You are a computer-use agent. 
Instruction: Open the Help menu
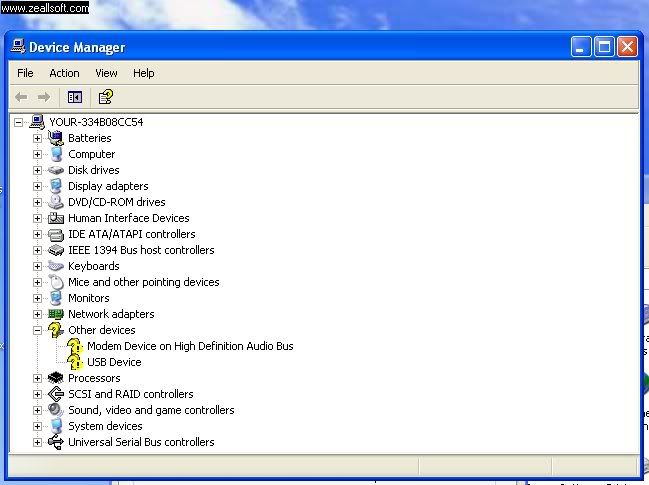(x=143, y=73)
